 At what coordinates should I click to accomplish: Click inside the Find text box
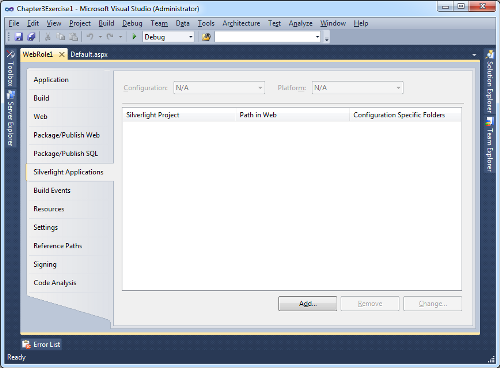(x=265, y=37)
